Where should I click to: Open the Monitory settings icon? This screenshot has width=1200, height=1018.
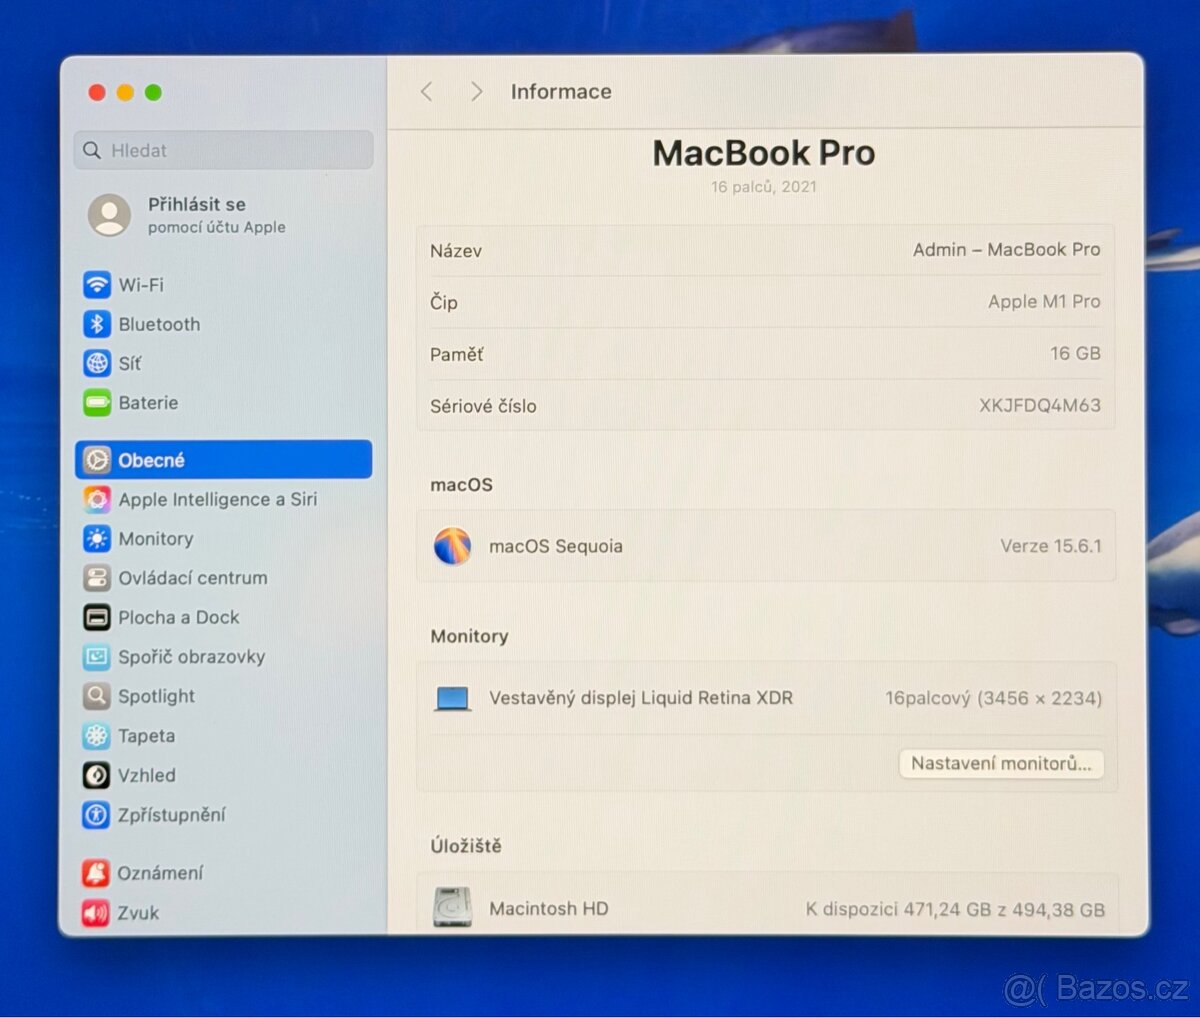[x=96, y=539]
